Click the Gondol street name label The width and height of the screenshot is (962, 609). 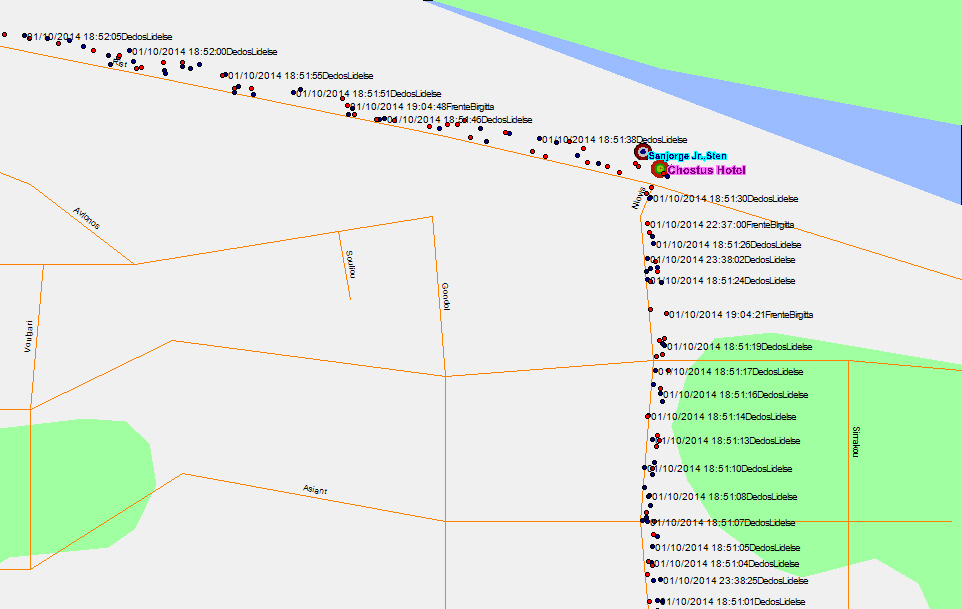[445, 296]
